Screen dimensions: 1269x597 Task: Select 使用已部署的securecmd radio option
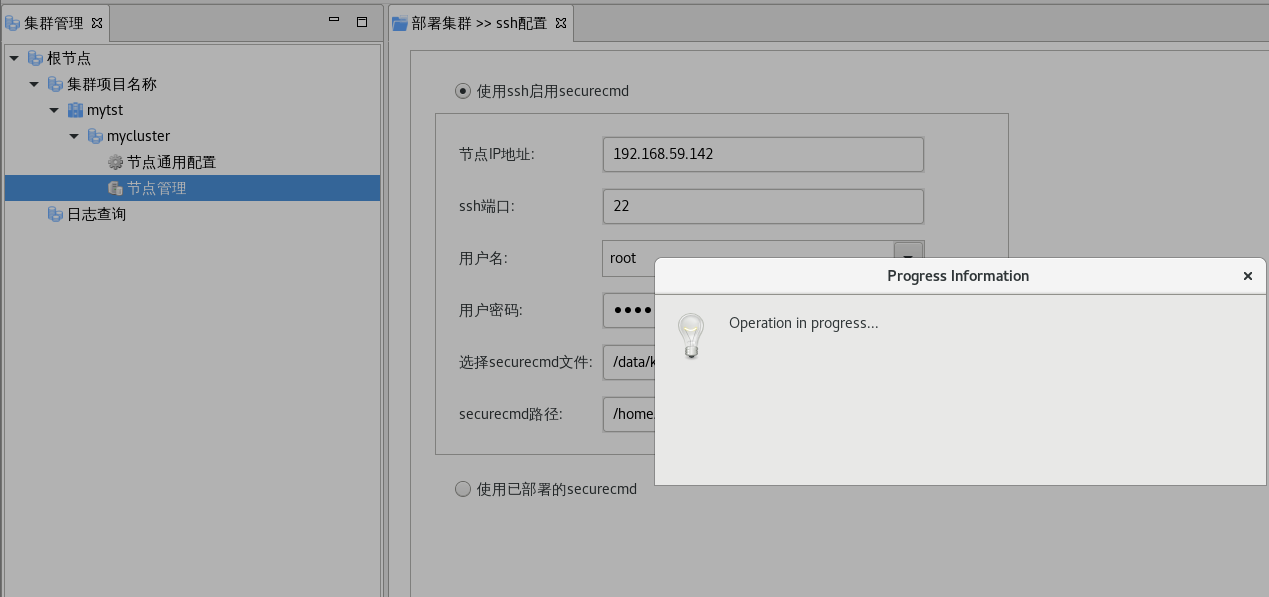click(x=463, y=489)
